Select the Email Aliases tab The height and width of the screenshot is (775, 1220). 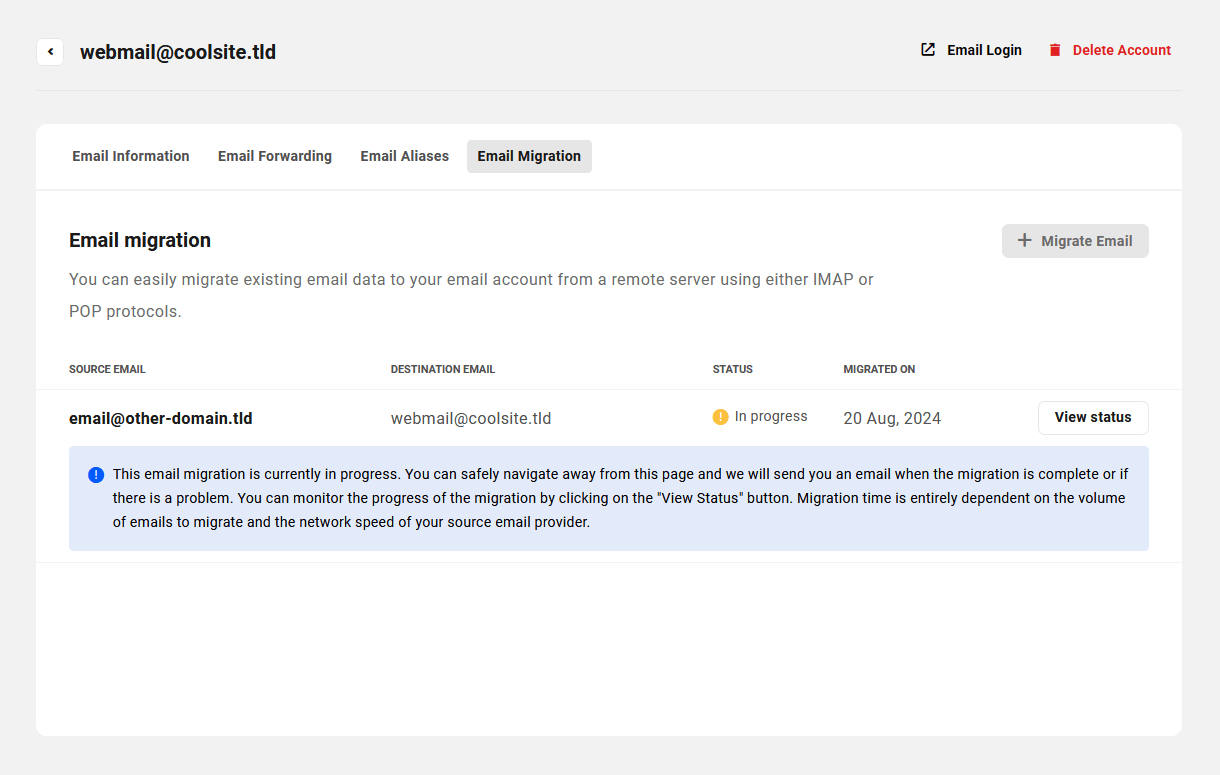pyautogui.click(x=405, y=156)
